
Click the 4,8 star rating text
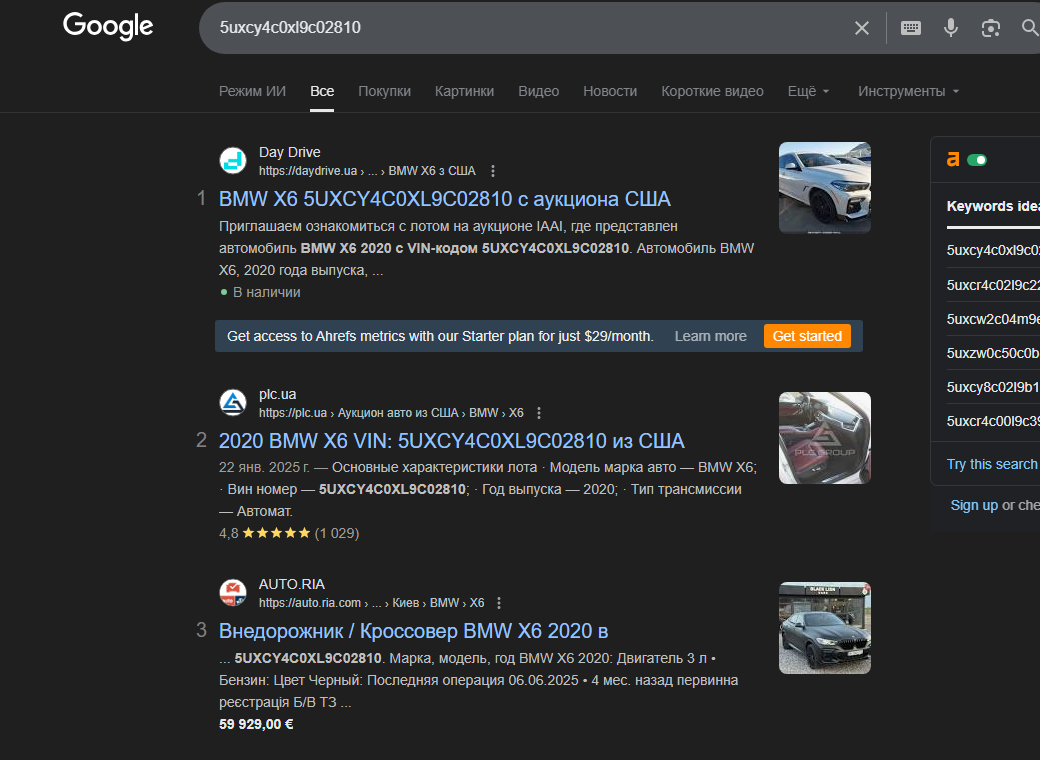228,533
